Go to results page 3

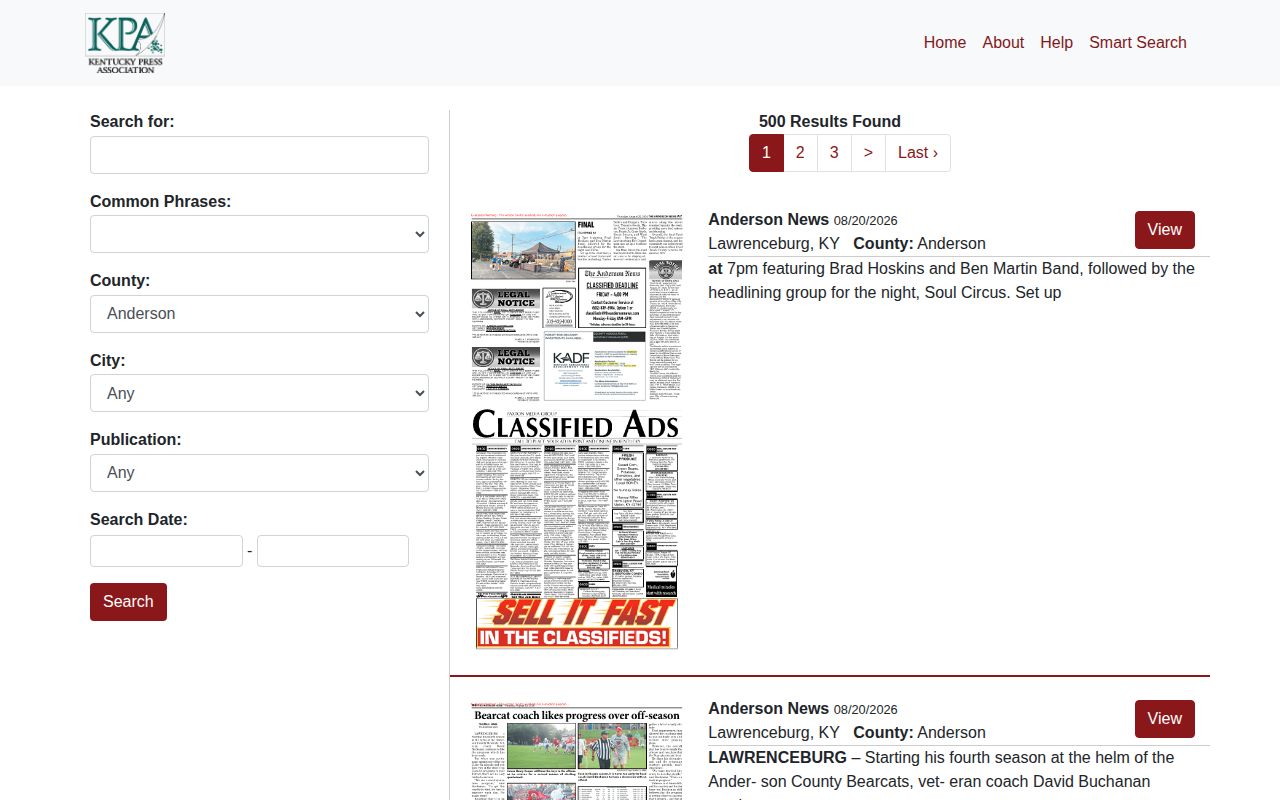click(x=834, y=153)
